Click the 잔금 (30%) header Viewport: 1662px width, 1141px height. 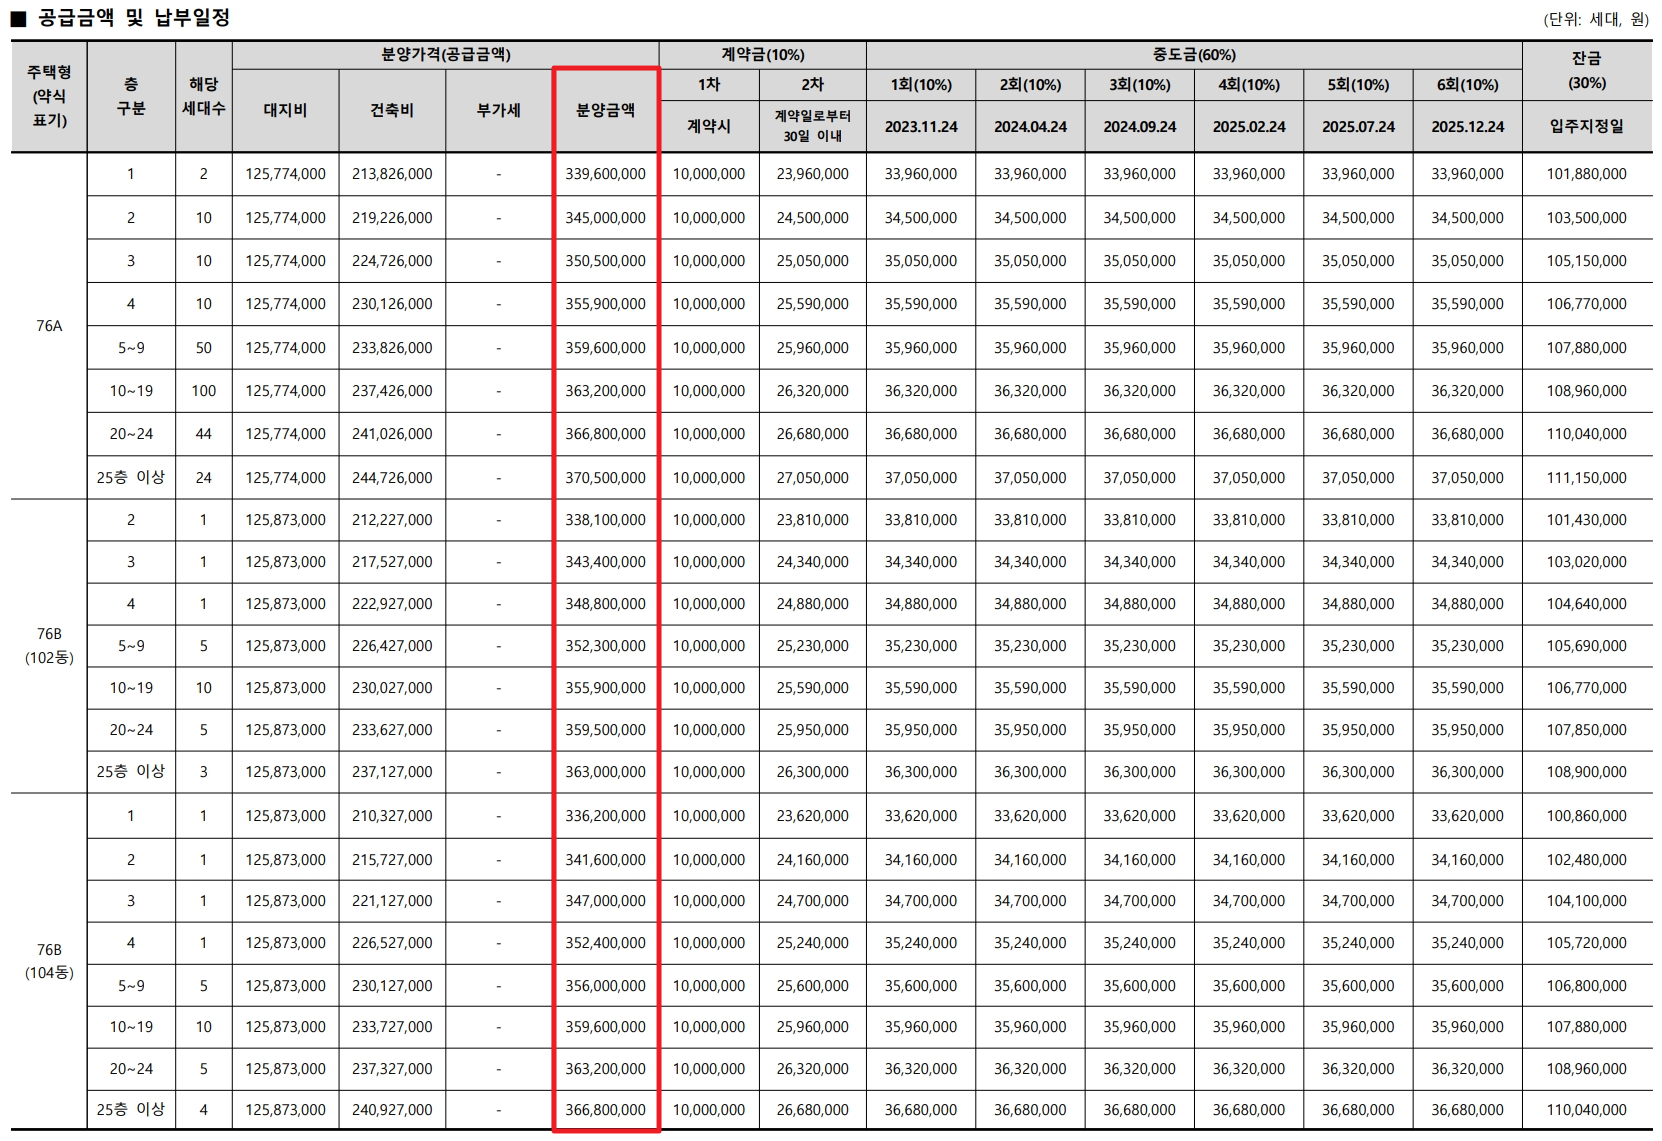pyautogui.click(x=1587, y=70)
